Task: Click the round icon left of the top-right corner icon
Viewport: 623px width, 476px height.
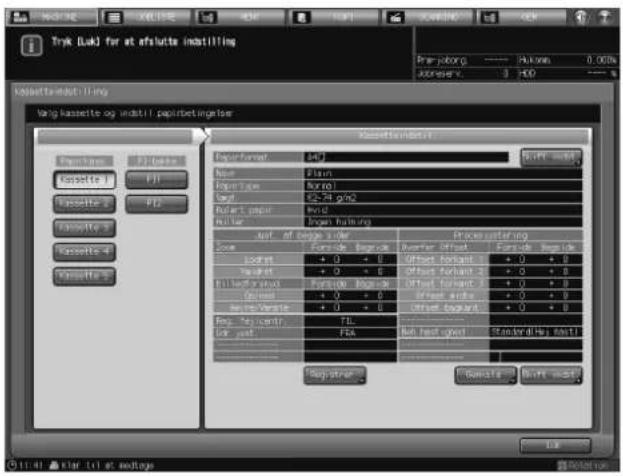Action: pyautogui.click(x=581, y=17)
